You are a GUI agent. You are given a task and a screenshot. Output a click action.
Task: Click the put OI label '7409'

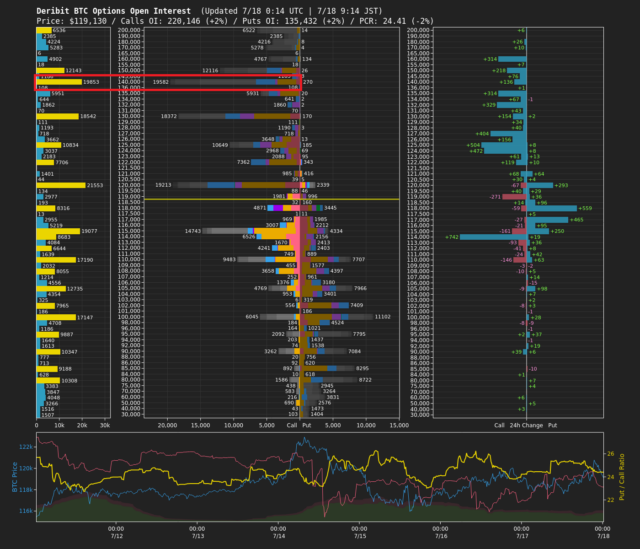[357, 305]
